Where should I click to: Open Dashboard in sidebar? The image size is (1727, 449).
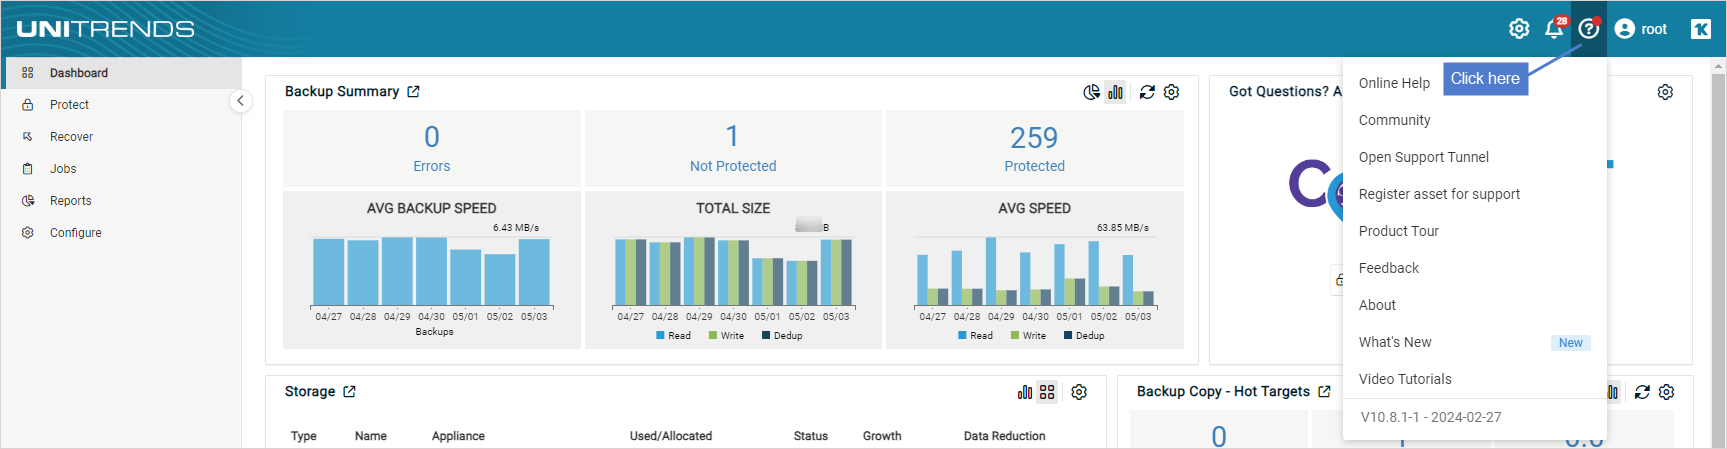(121, 73)
